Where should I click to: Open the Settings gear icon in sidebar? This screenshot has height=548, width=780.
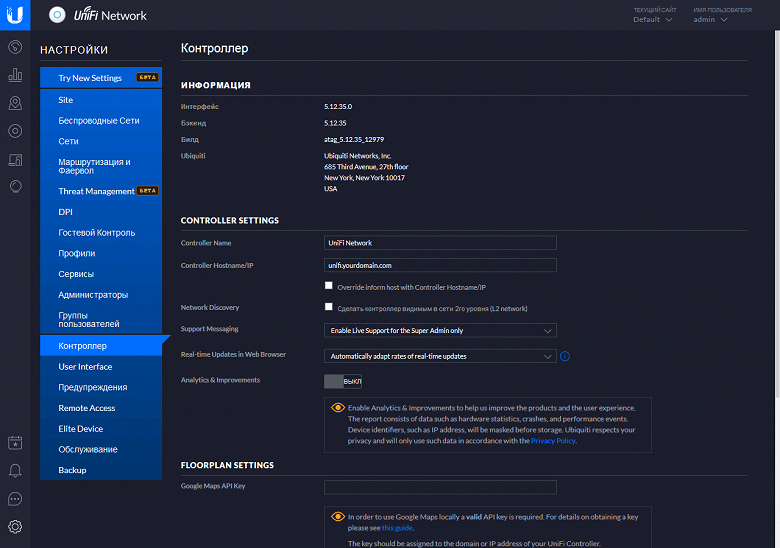click(15, 527)
